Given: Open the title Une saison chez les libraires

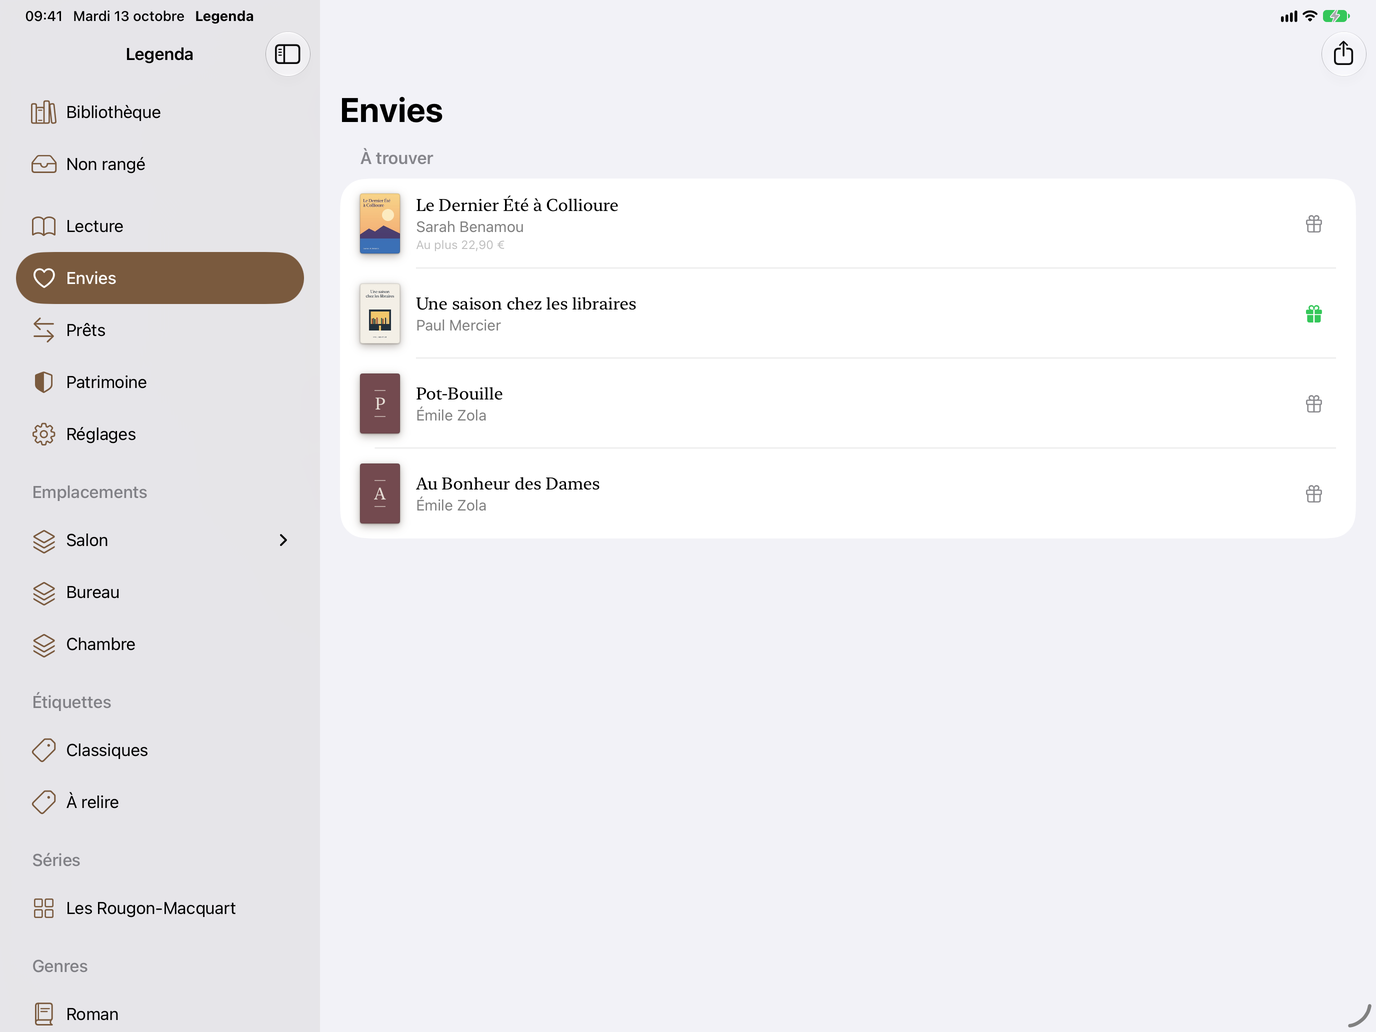Looking at the screenshot, I should click(x=526, y=304).
